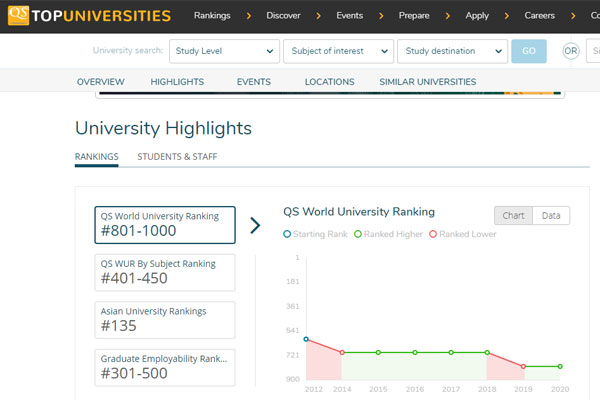Click the chevron after Rankings

tap(249, 16)
